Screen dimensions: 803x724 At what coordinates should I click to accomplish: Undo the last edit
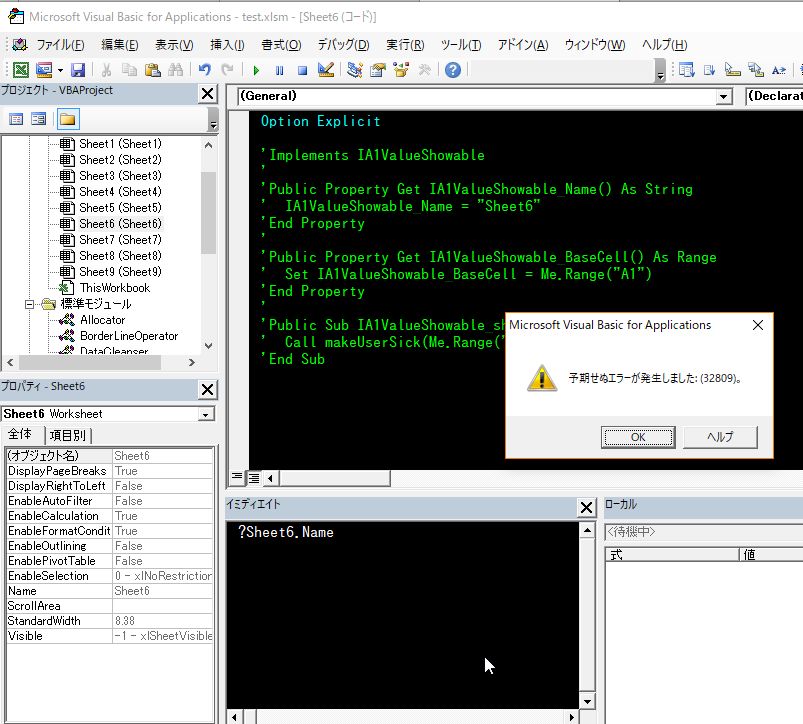(x=205, y=69)
